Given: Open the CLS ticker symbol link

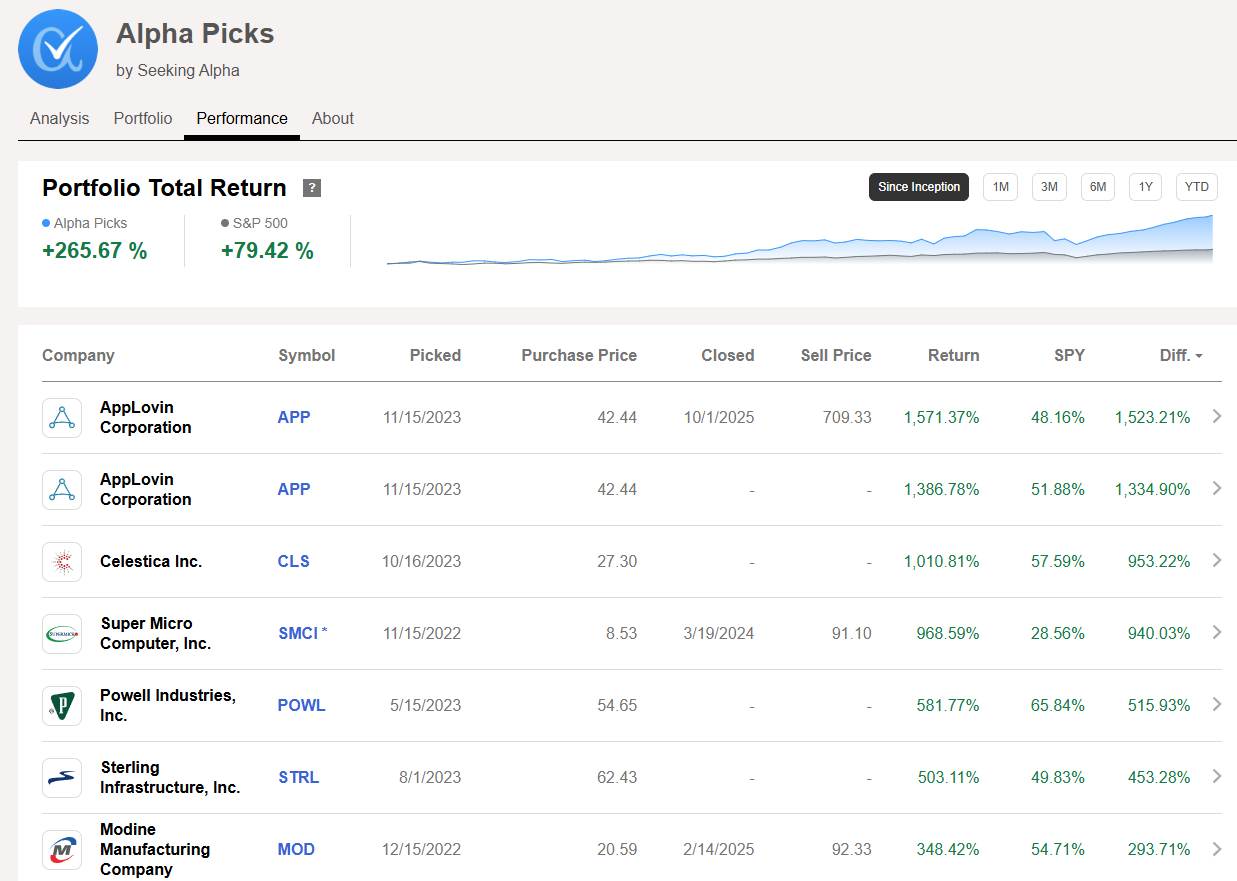Looking at the screenshot, I should point(293,561).
